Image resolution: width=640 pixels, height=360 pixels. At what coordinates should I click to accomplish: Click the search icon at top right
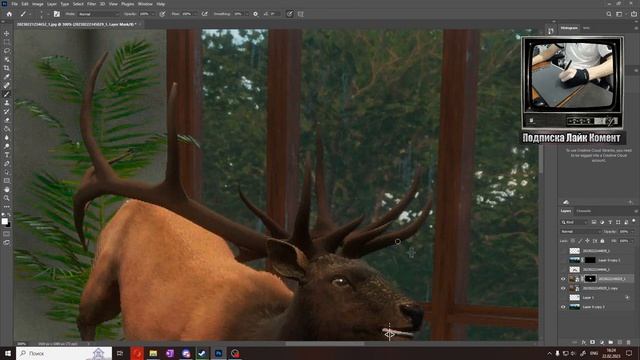coord(609,14)
